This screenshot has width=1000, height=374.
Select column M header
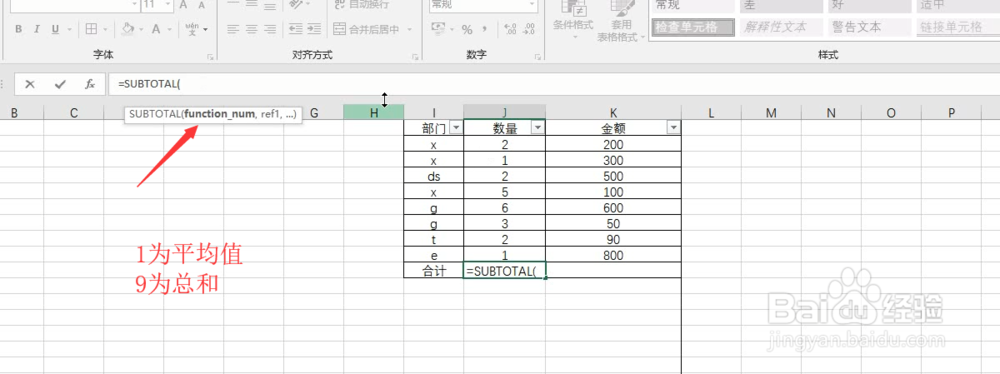(x=771, y=113)
